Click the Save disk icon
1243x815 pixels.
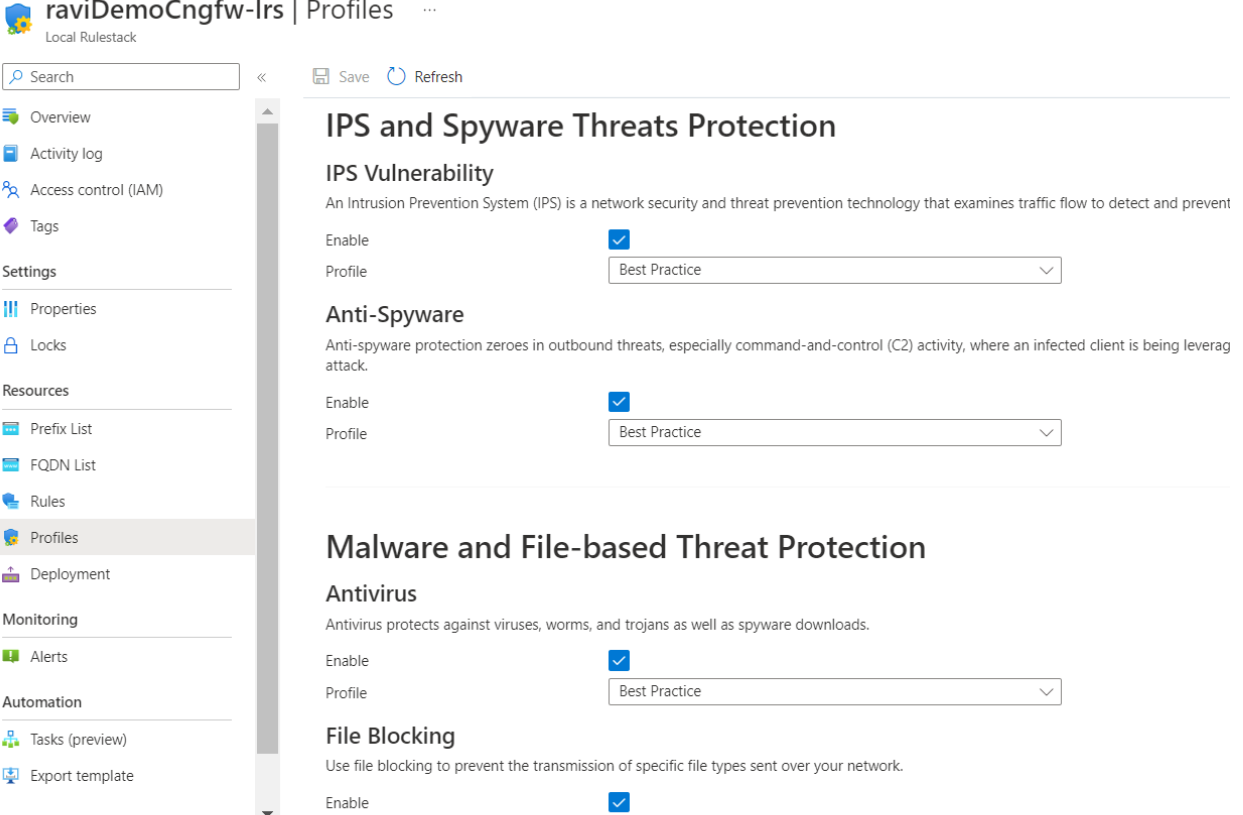click(321, 77)
